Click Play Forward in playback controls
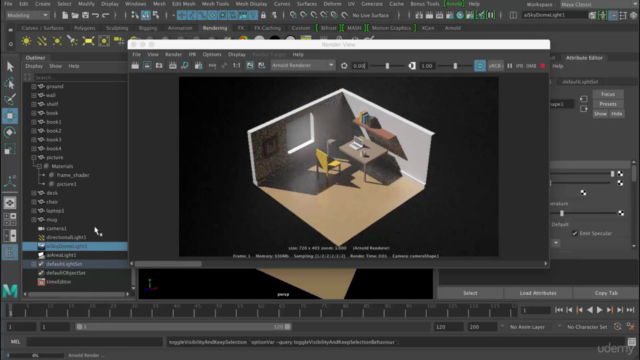Image resolution: width=640 pixels, height=360 pixels. pos(600,310)
